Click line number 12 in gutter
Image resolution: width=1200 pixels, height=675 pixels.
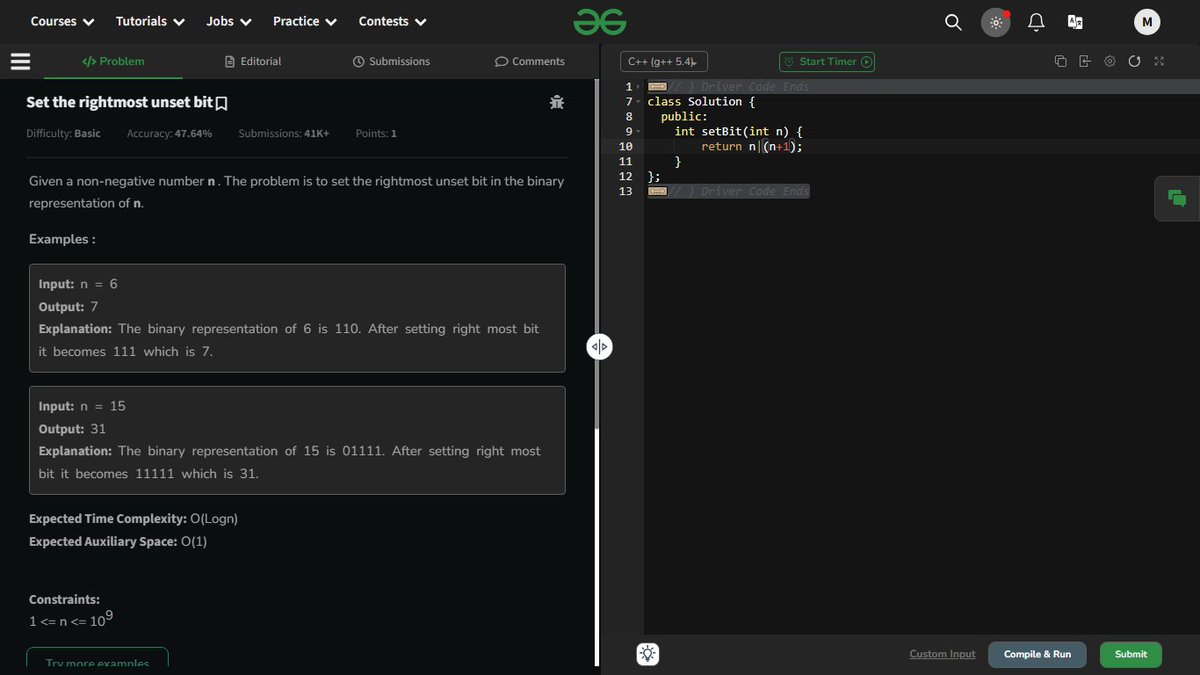click(626, 176)
